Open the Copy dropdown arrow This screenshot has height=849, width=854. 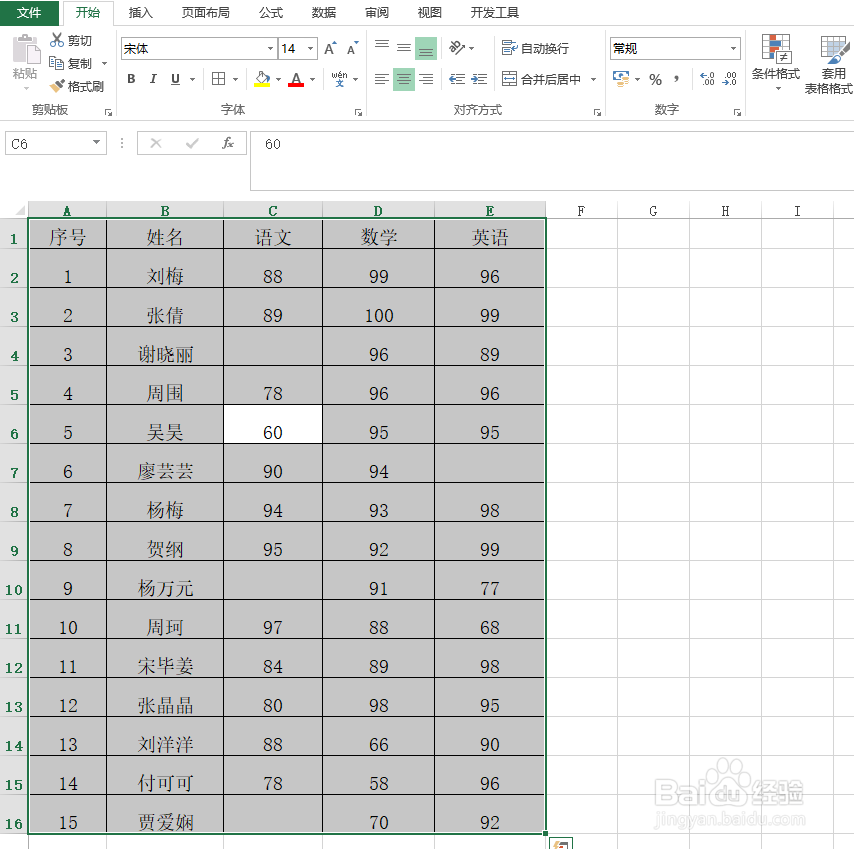(x=105, y=64)
